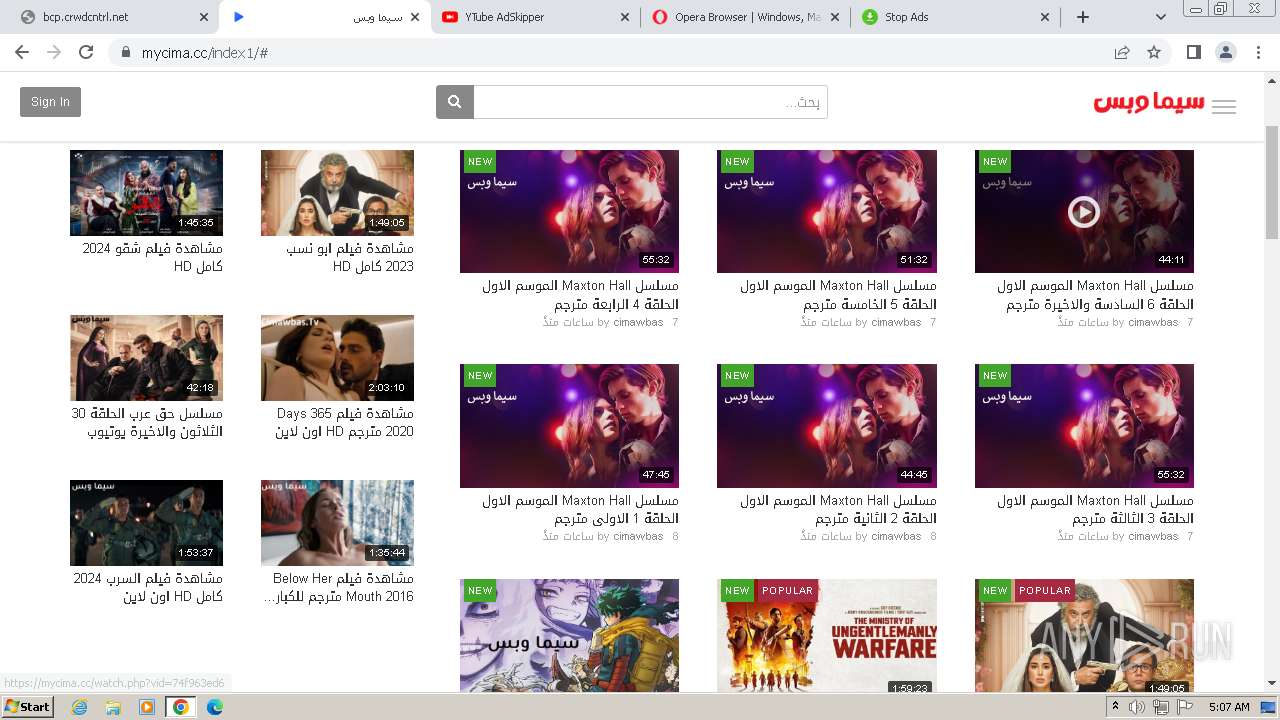Switch to the Stop Ads tab
Screen dimensions: 1280x720
(955, 17)
